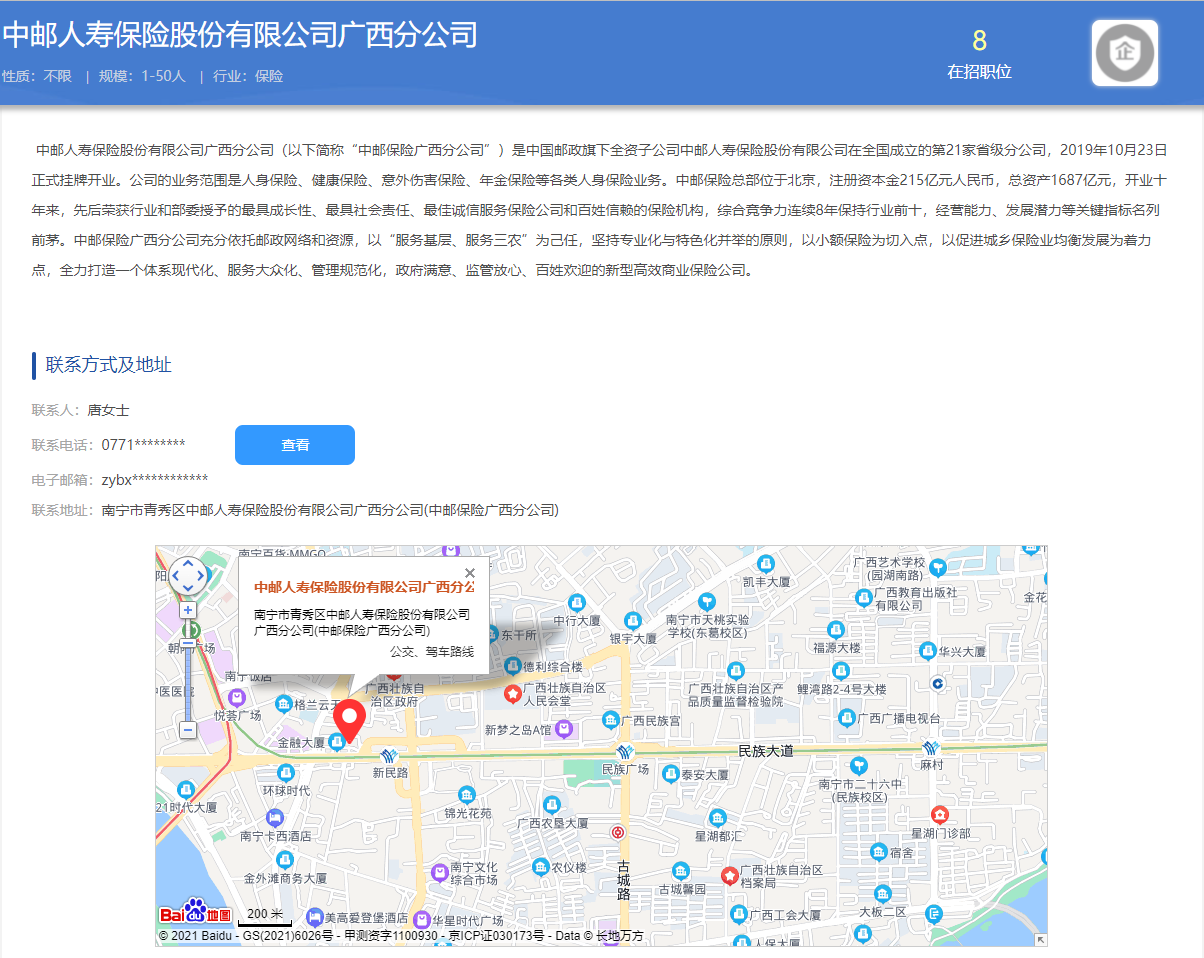The width and height of the screenshot is (1204, 958).
Task: Click the masked email zybx************
Action: 155,479
